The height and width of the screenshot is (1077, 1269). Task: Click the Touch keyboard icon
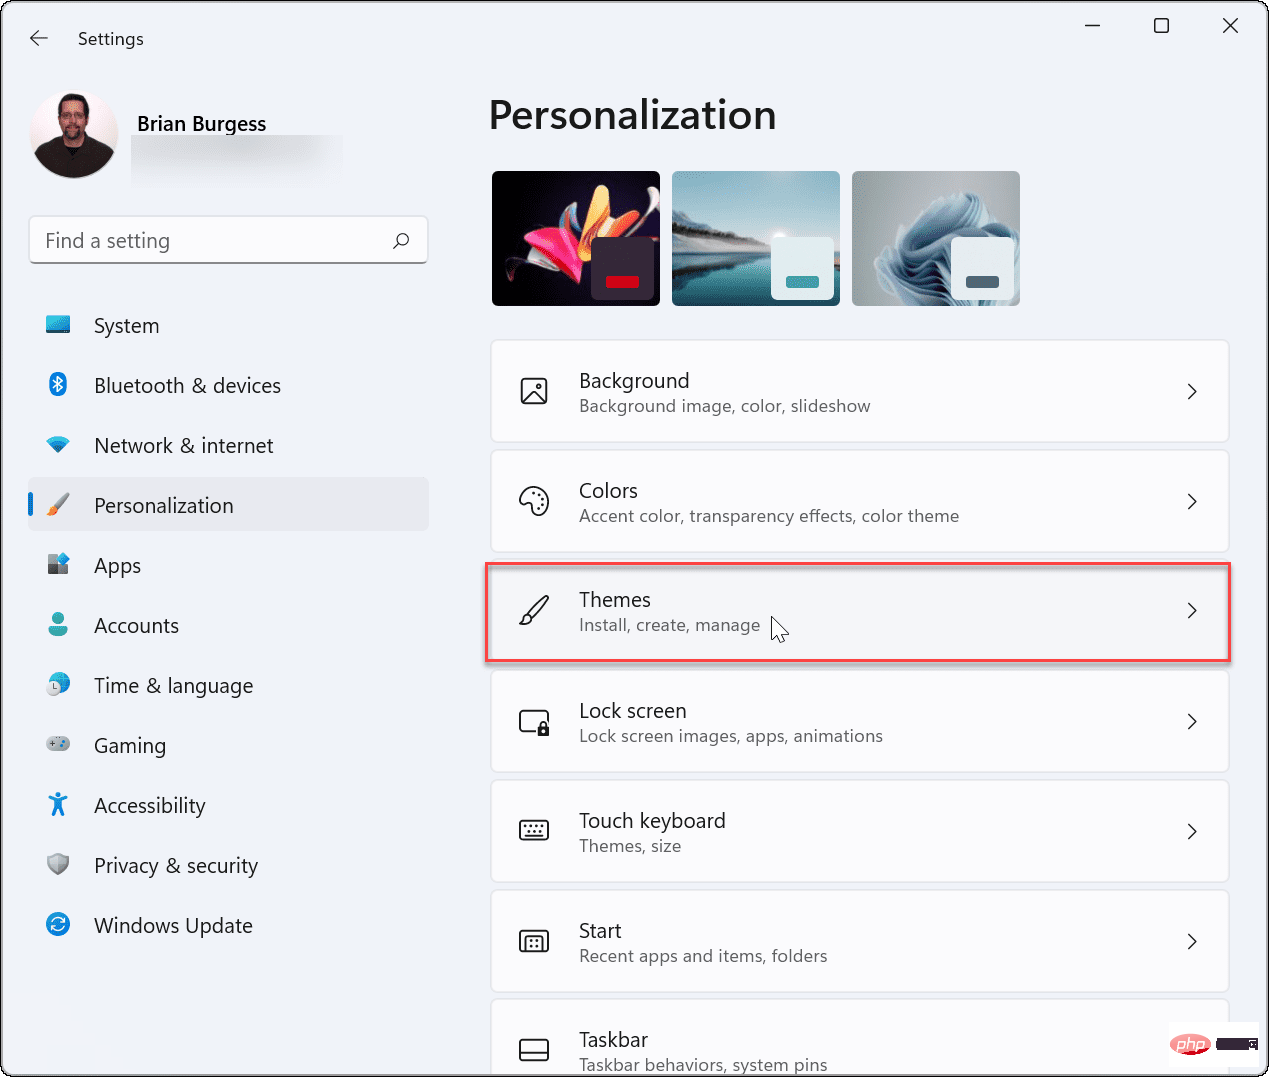pos(534,831)
